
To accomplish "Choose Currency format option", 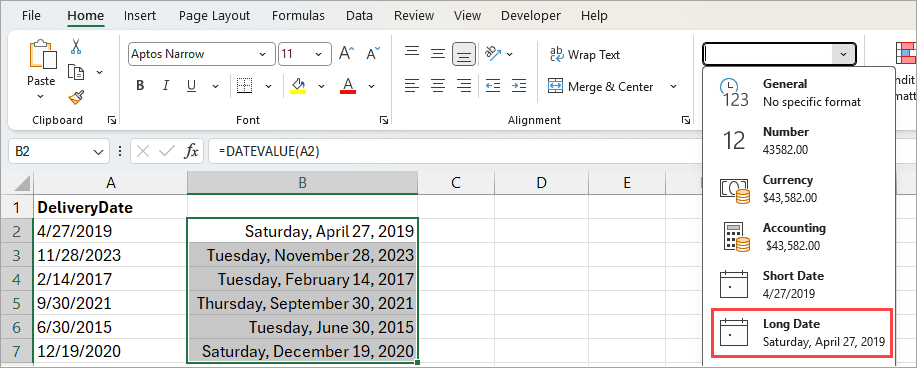I will 799,188.
